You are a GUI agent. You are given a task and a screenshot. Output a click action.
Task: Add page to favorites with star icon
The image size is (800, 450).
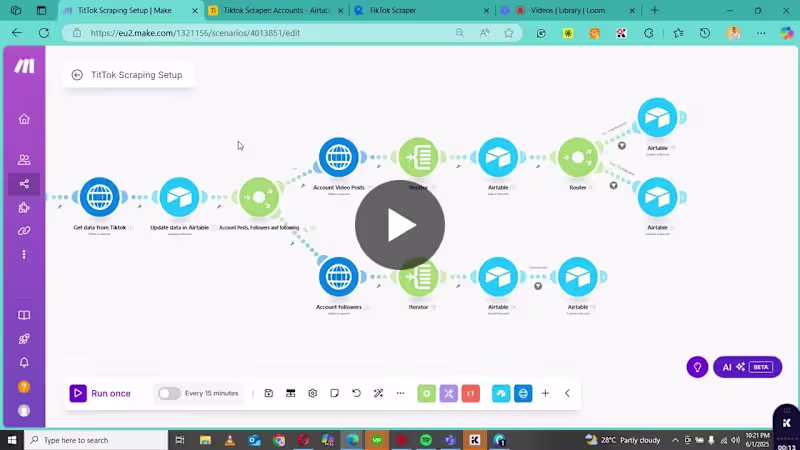click(x=509, y=33)
